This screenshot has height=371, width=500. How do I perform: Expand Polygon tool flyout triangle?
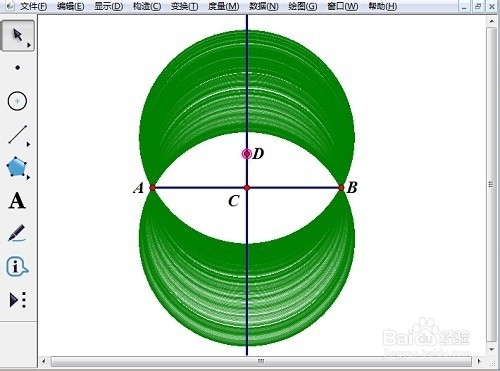[x=28, y=177]
